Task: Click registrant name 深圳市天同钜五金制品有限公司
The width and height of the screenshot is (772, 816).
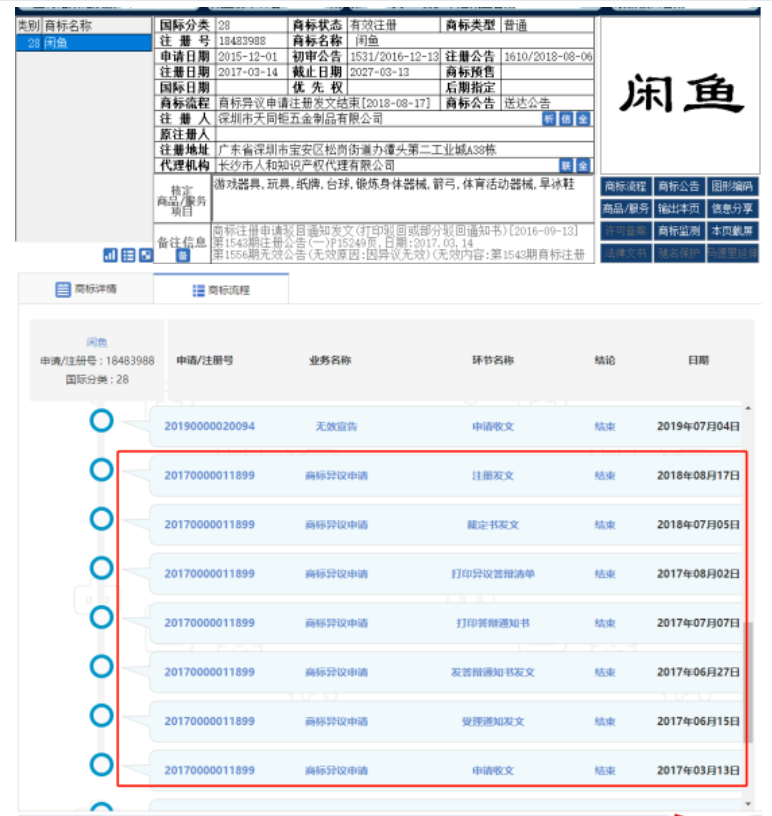Action: point(300,119)
